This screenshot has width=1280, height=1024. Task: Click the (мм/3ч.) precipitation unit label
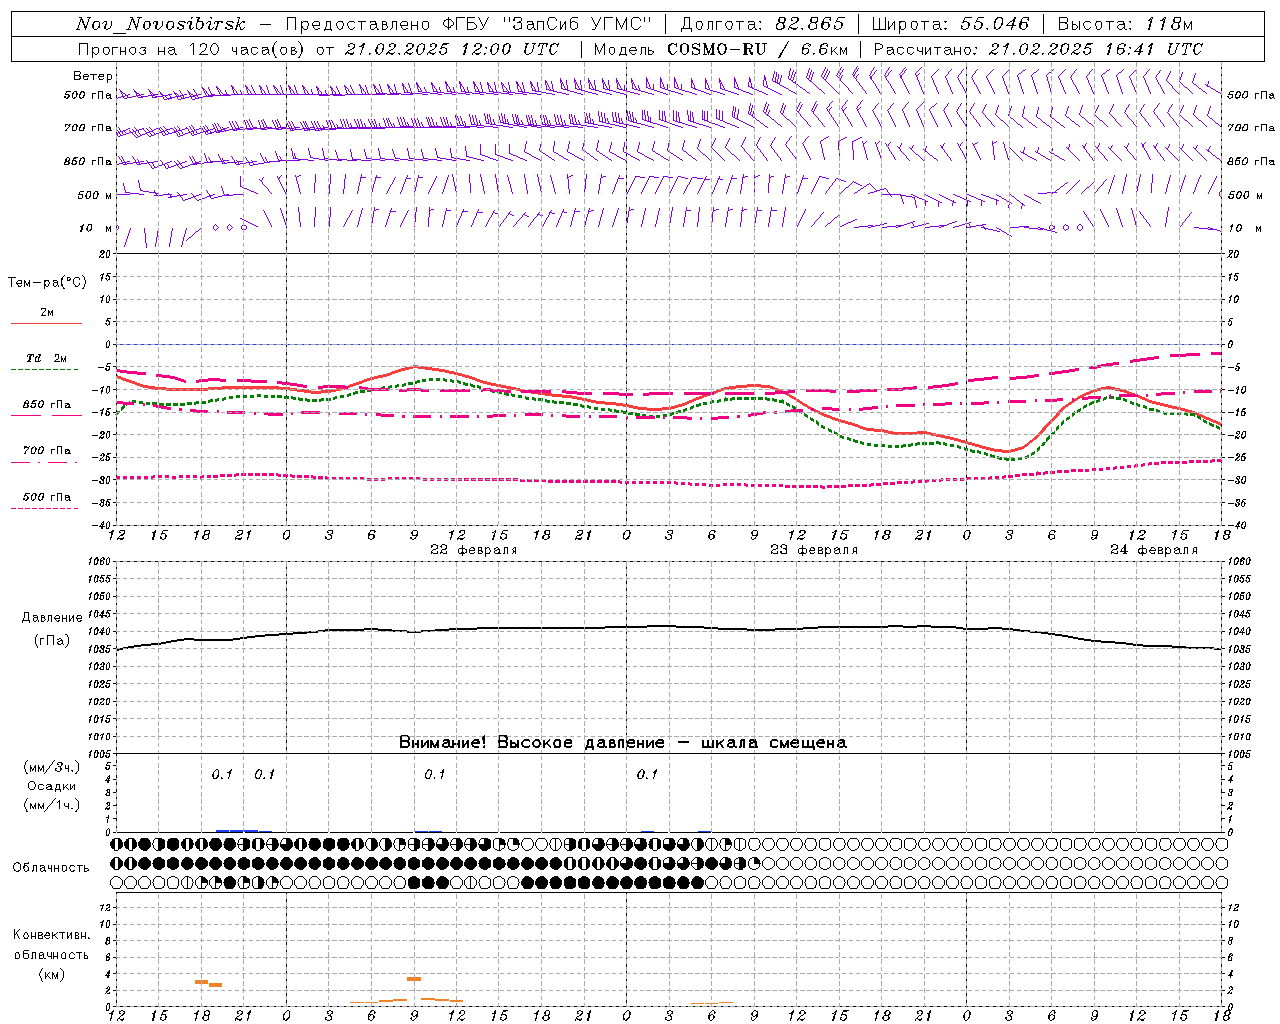(52, 767)
